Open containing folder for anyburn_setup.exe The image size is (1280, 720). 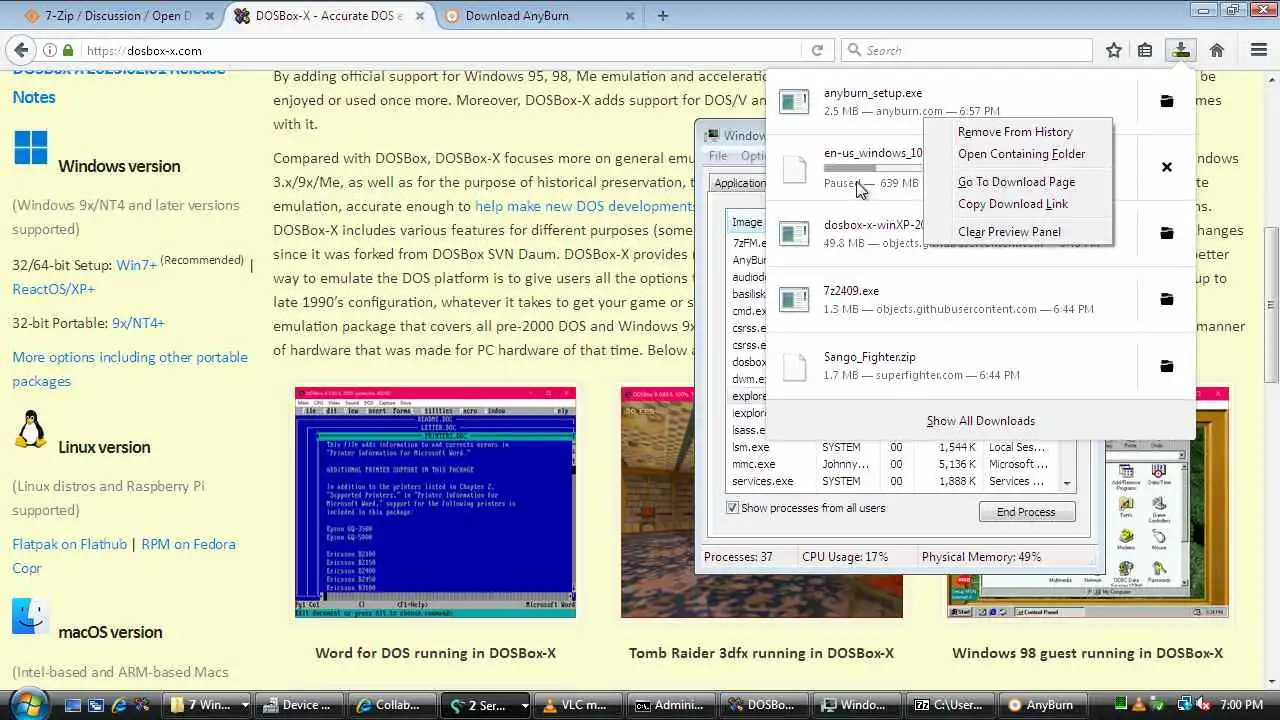[1166, 101]
